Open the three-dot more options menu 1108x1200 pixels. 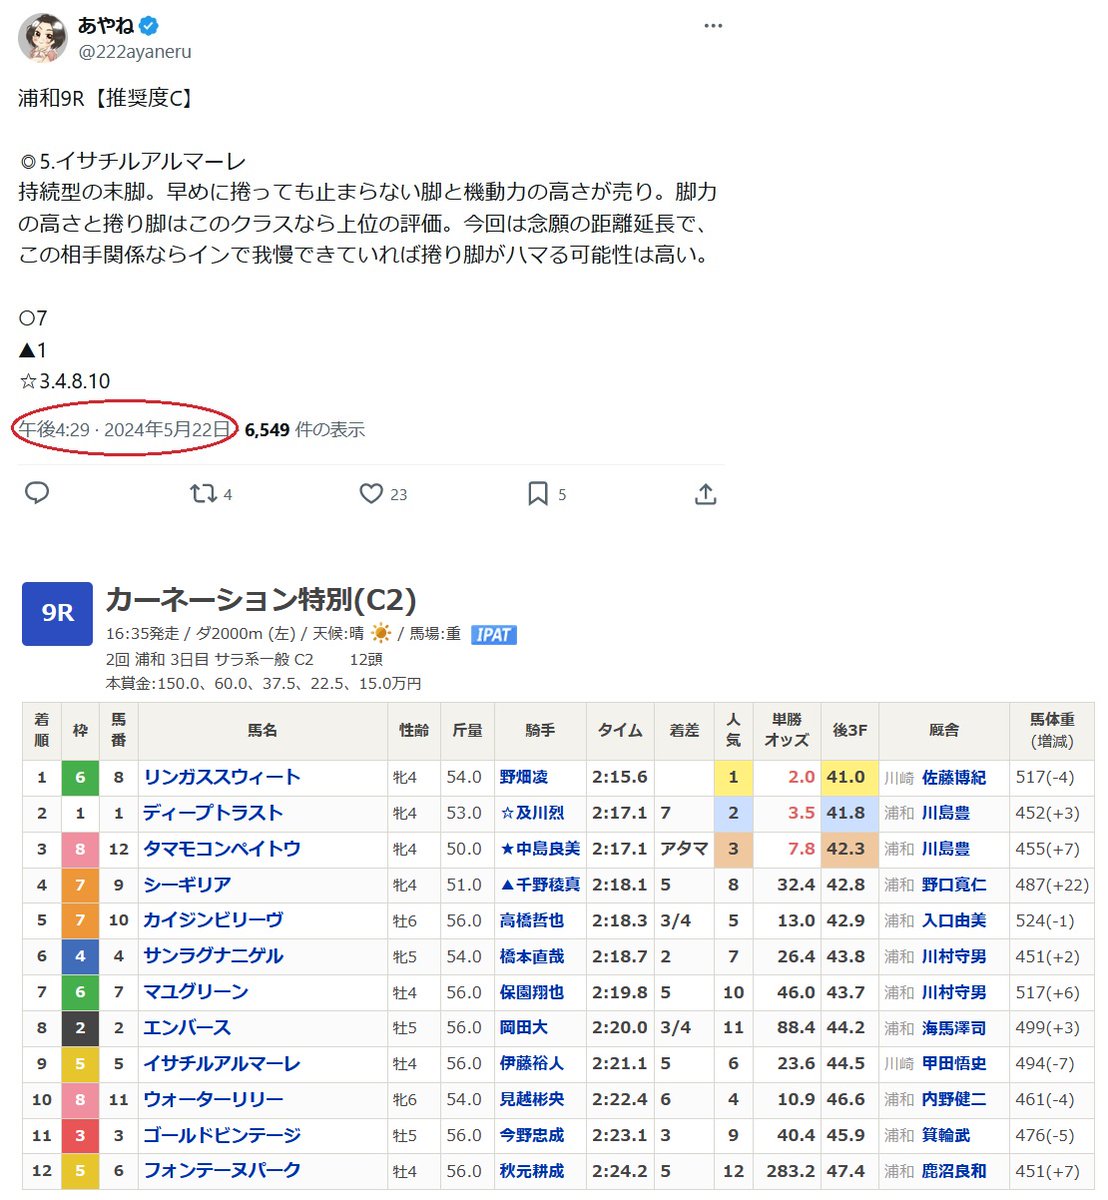[713, 26]
